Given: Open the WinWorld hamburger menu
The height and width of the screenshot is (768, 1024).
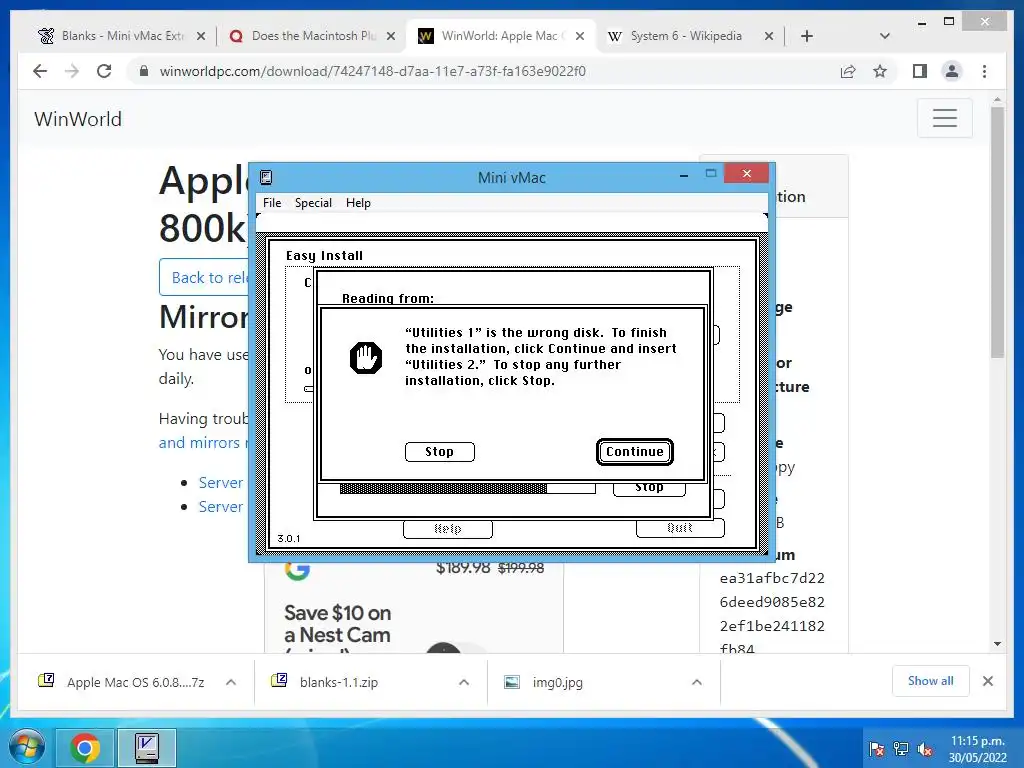Looking at the screenshot, I should coord(944,118).
